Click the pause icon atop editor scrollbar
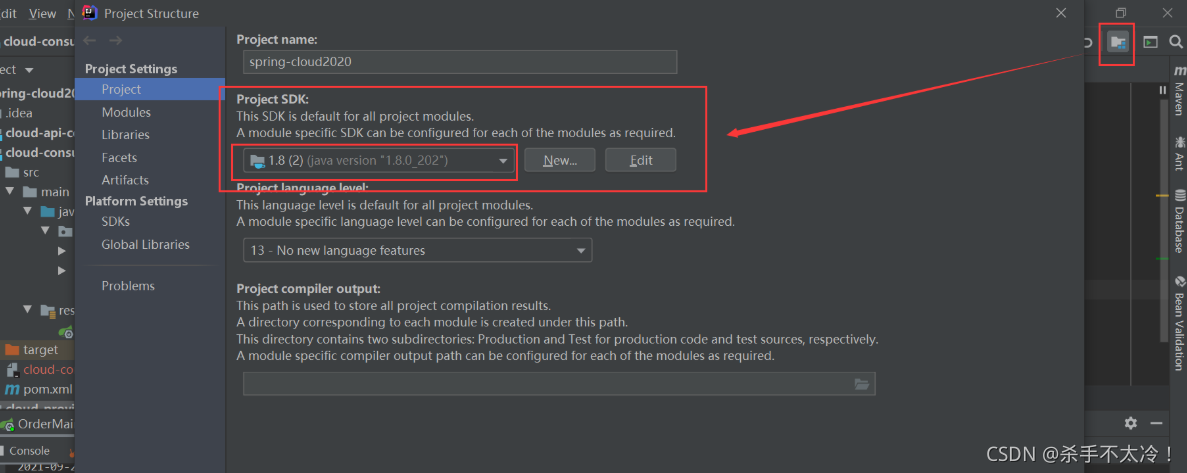 [x=1163, y=90]
